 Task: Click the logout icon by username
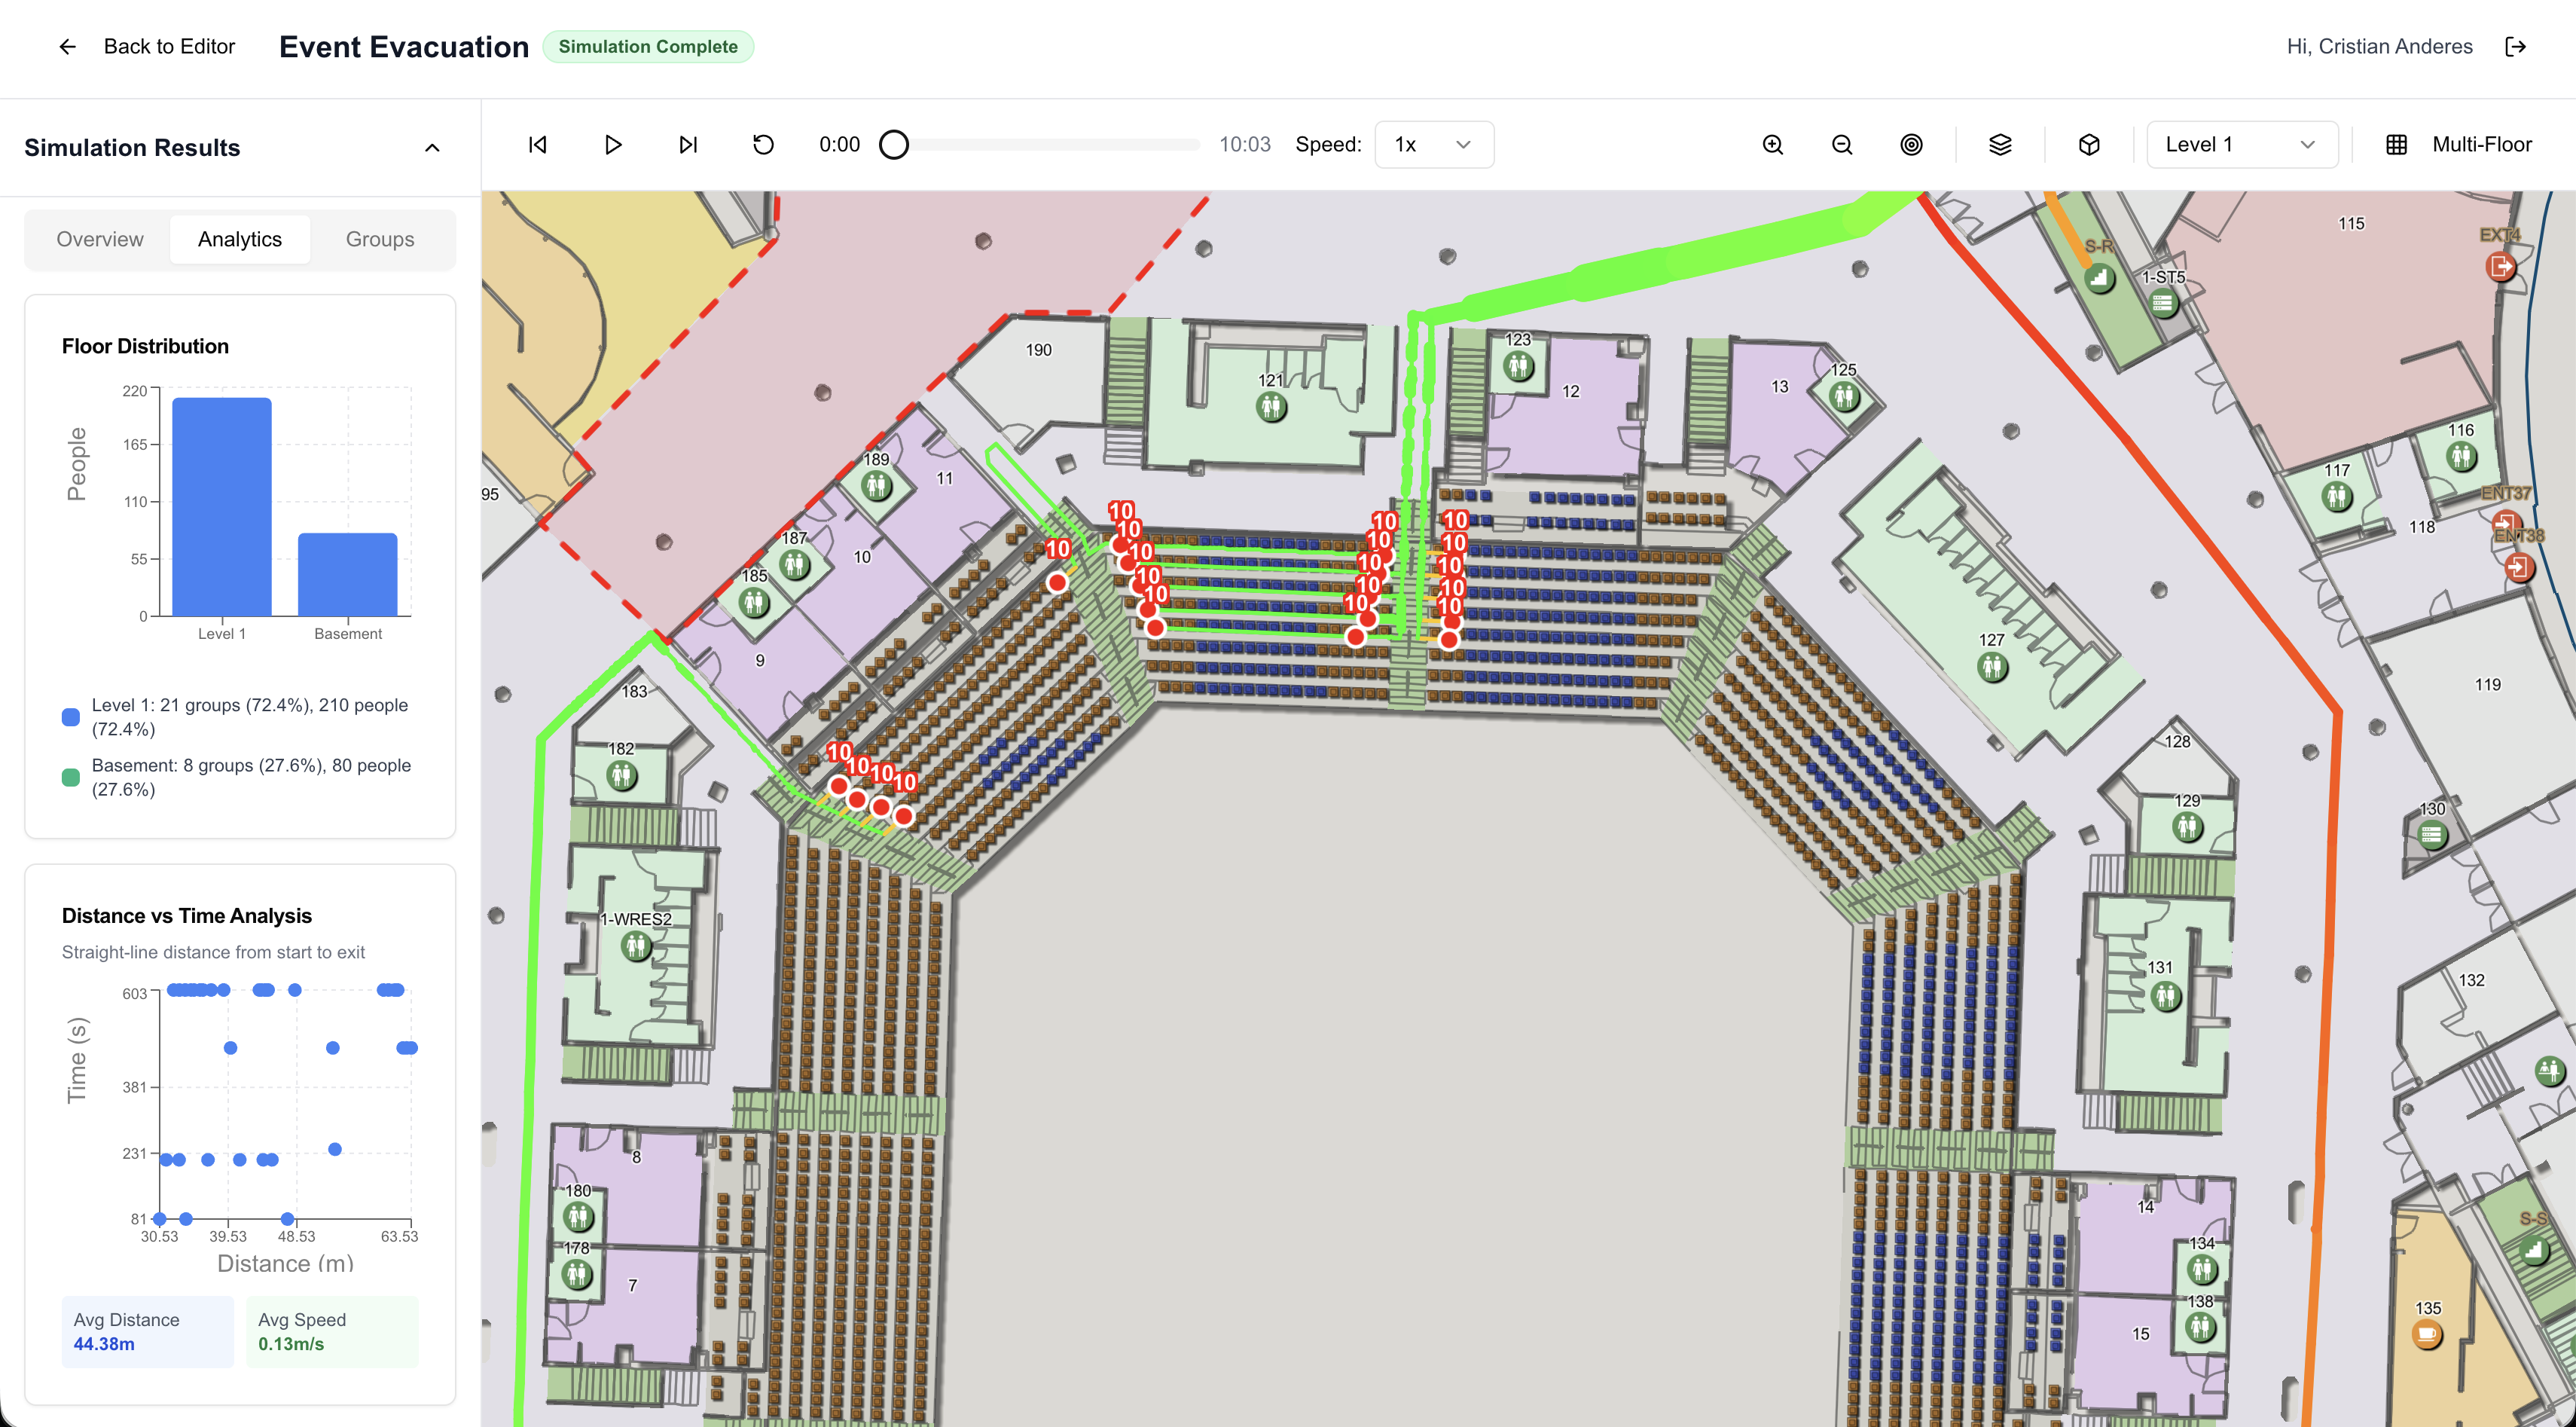tap(2516, 47)
